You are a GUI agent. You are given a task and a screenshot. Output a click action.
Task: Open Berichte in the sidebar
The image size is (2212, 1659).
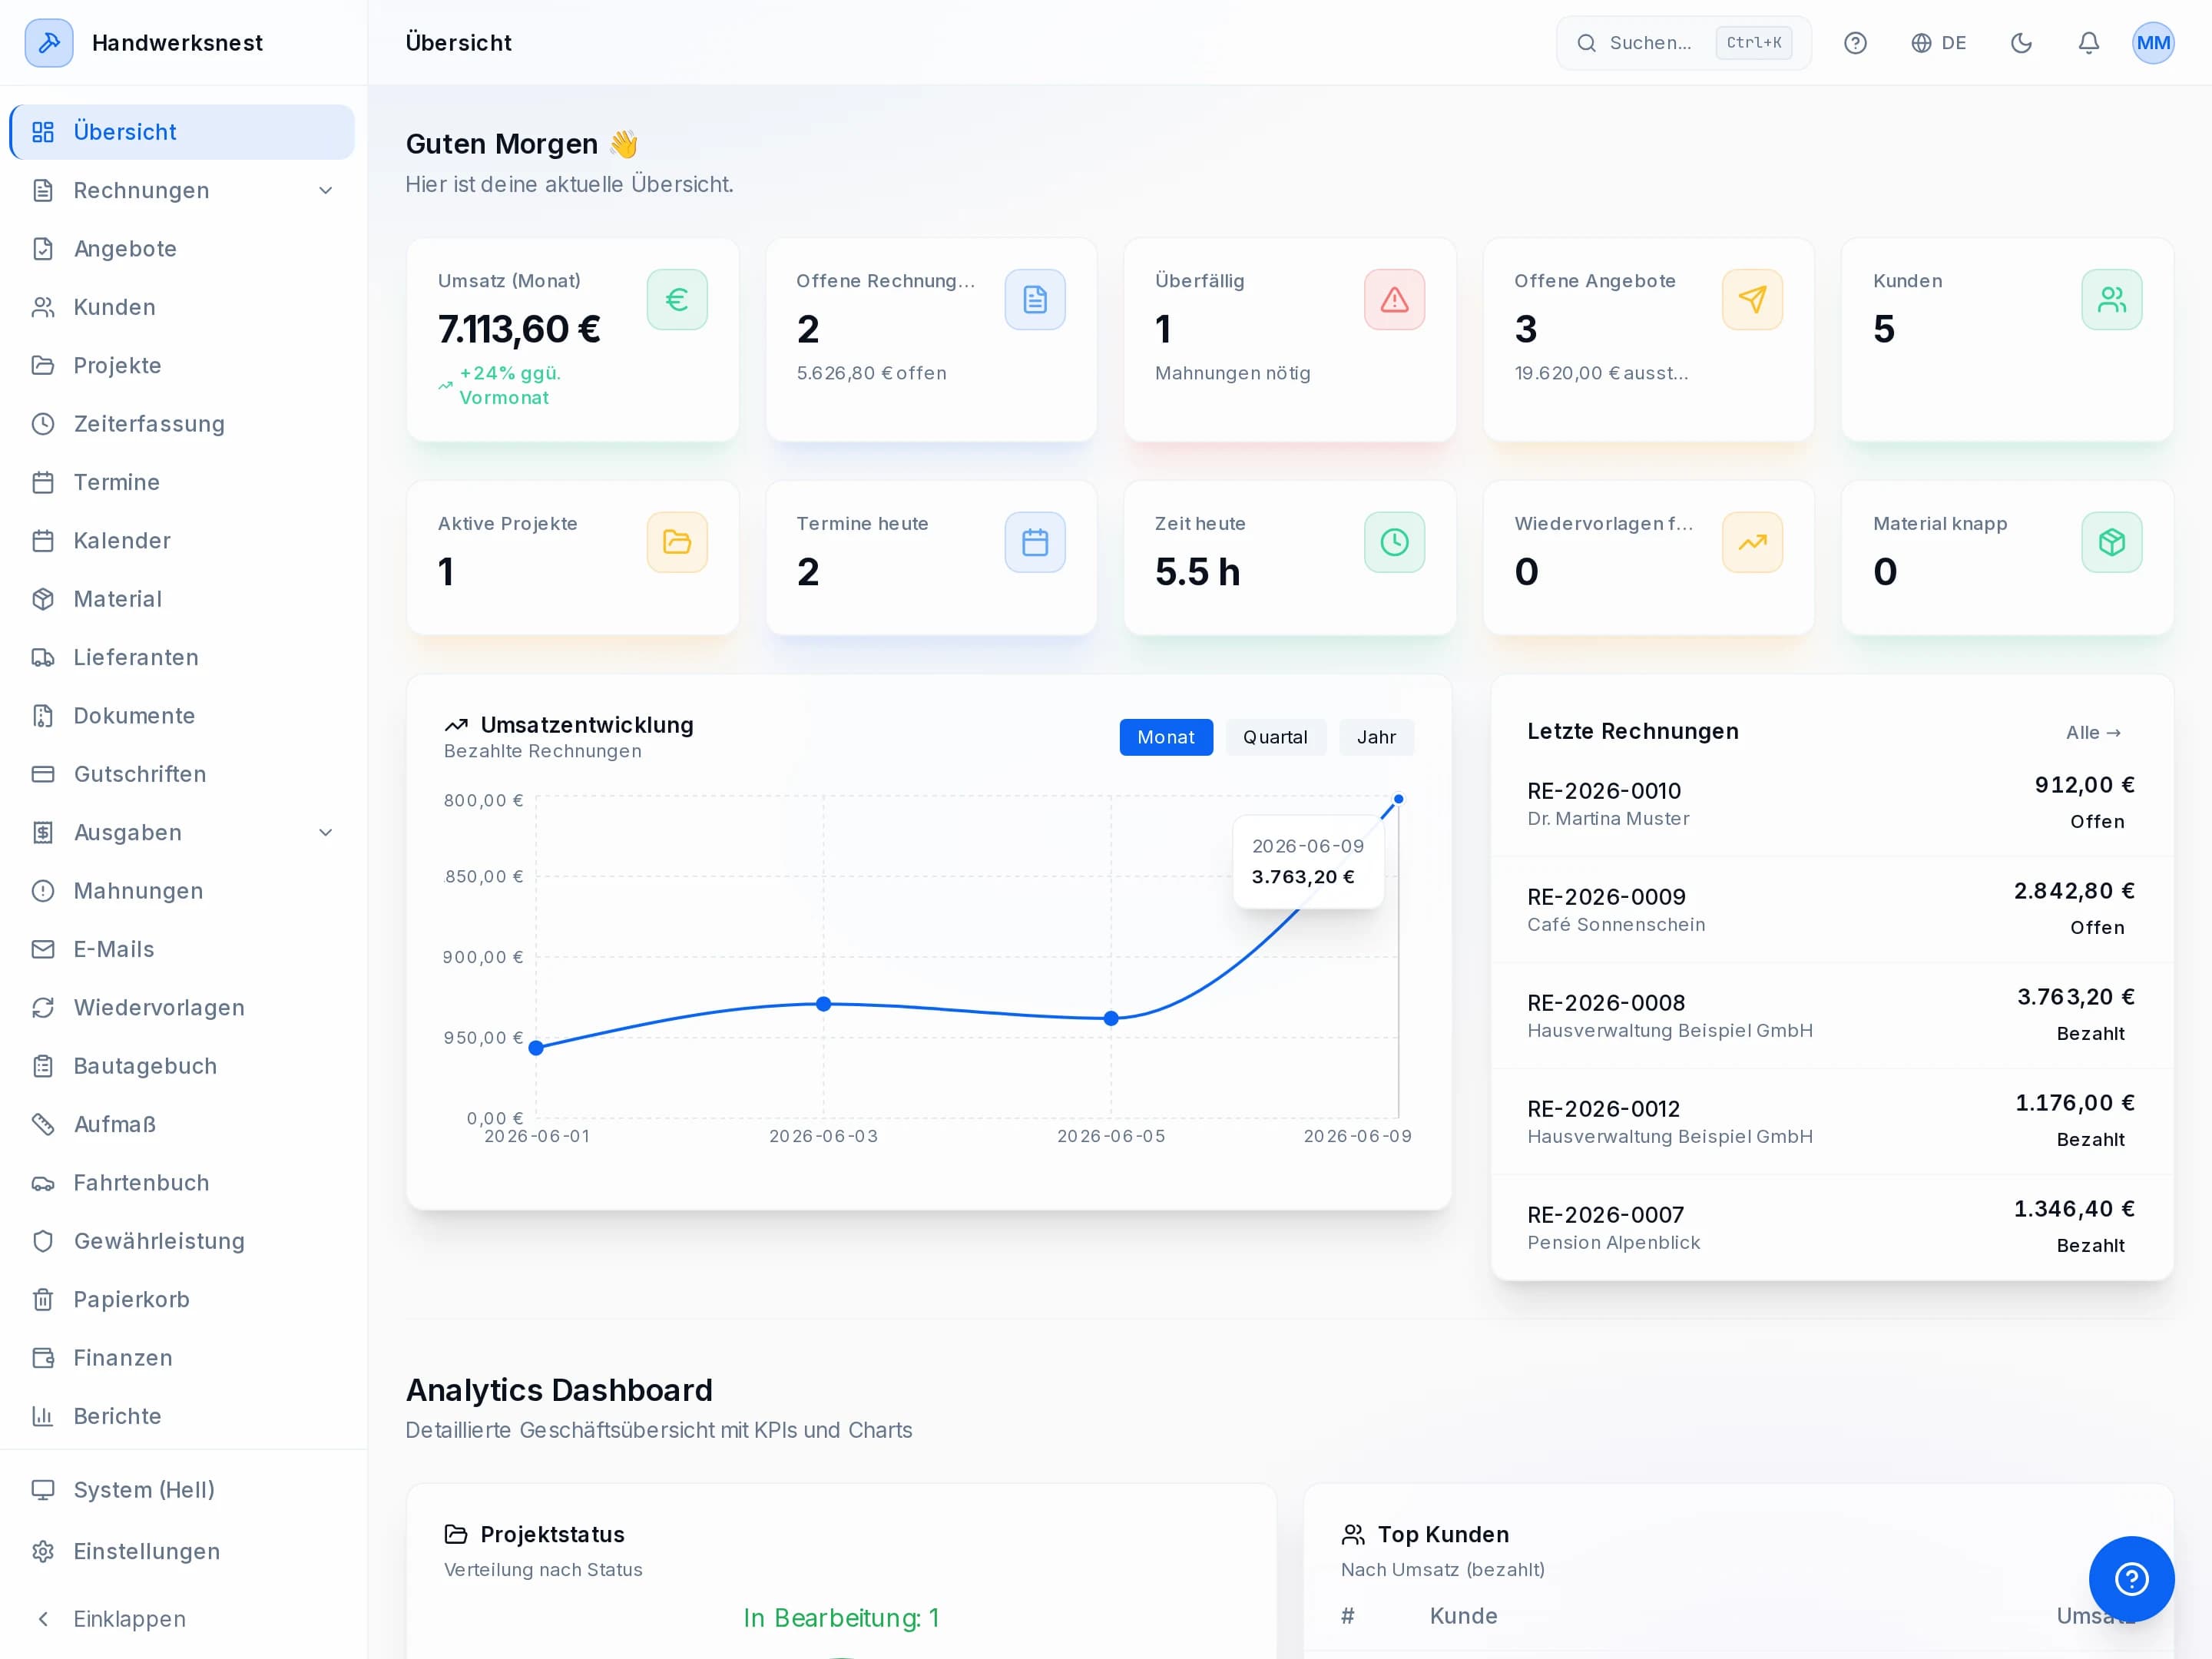point(182,1416)
